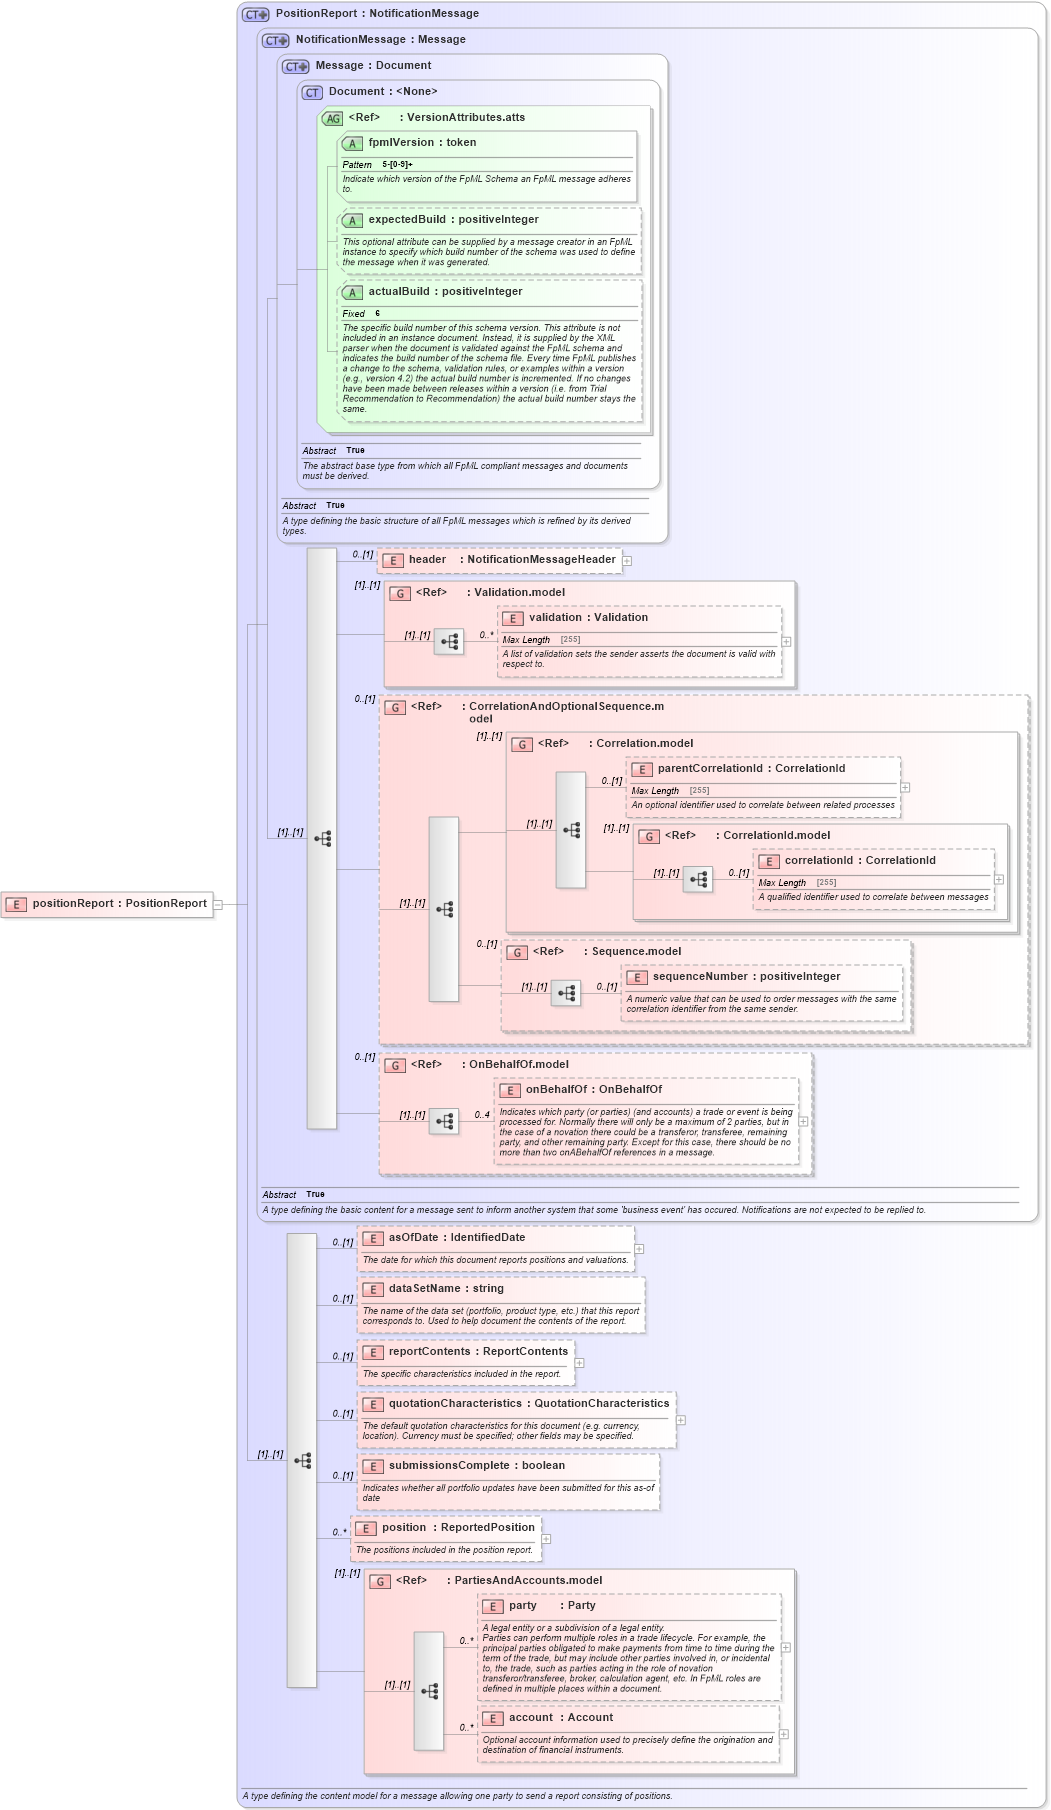This screenshot has height=1810, width=1051.
Task: Click the E icon beside parentCorrelationId
Action: point(642,769)
